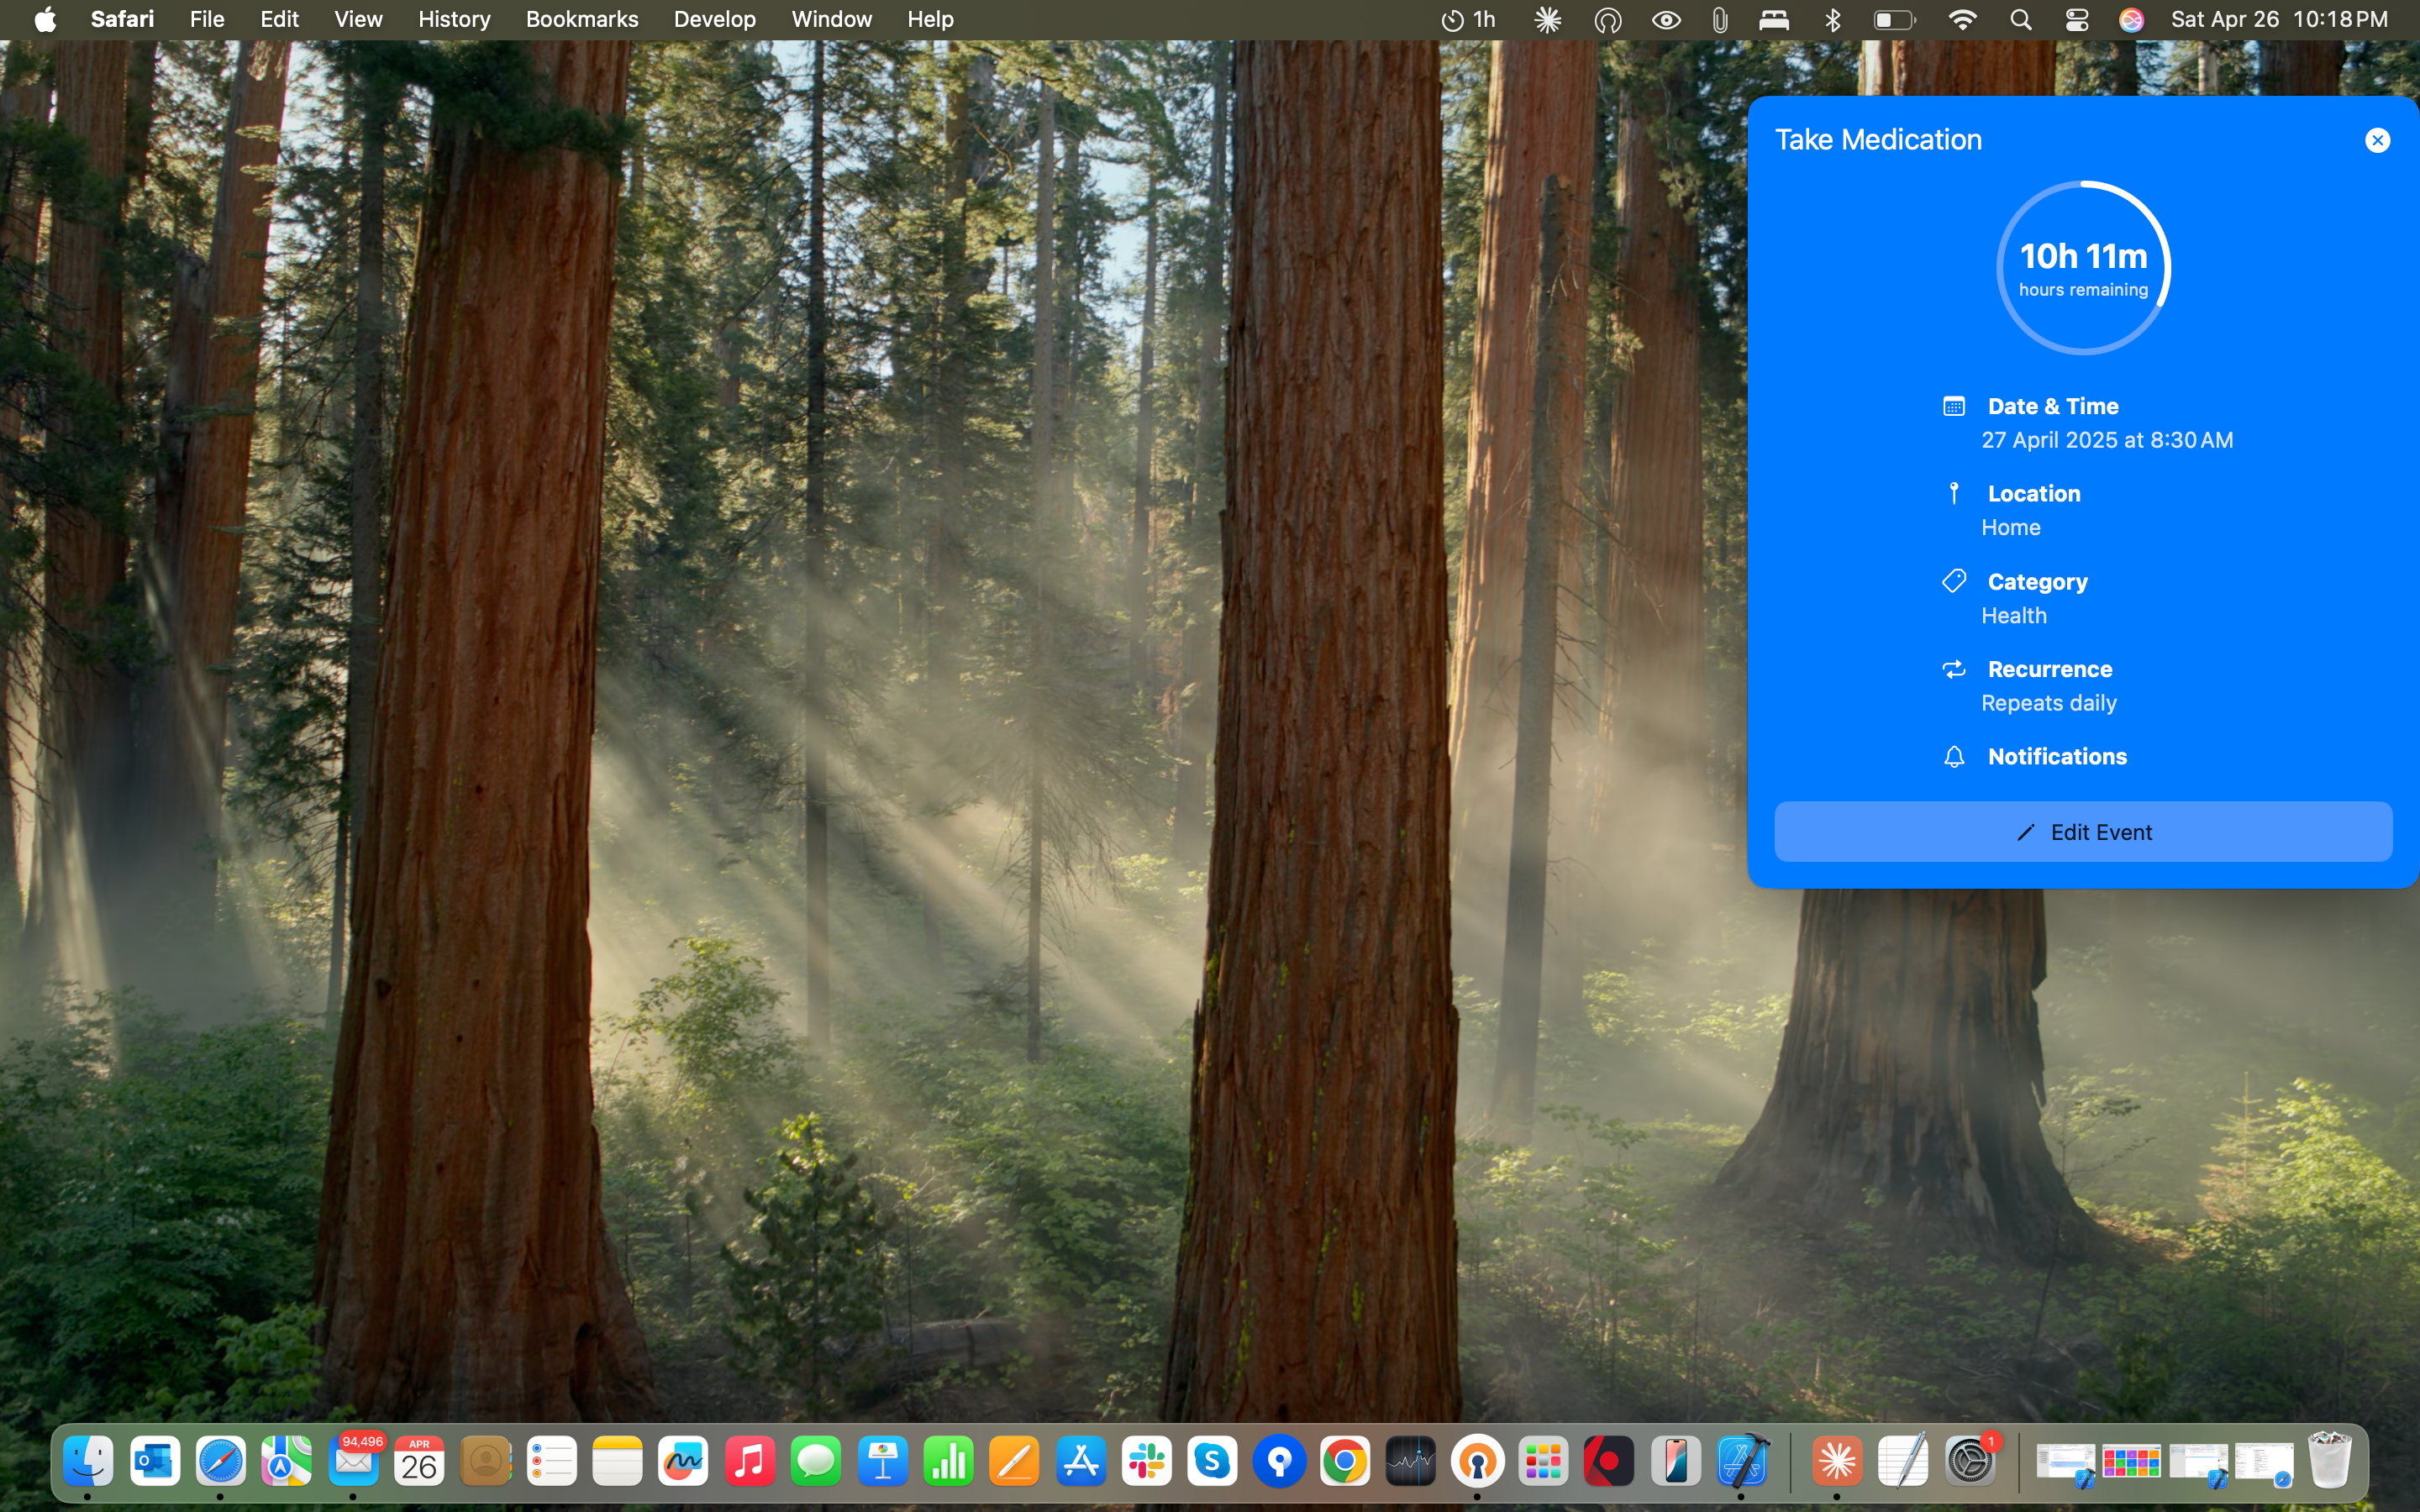The height and width of the screenshot is (1512, 2420).
Task: Click the date and time clock
Action: point(2279,20)
